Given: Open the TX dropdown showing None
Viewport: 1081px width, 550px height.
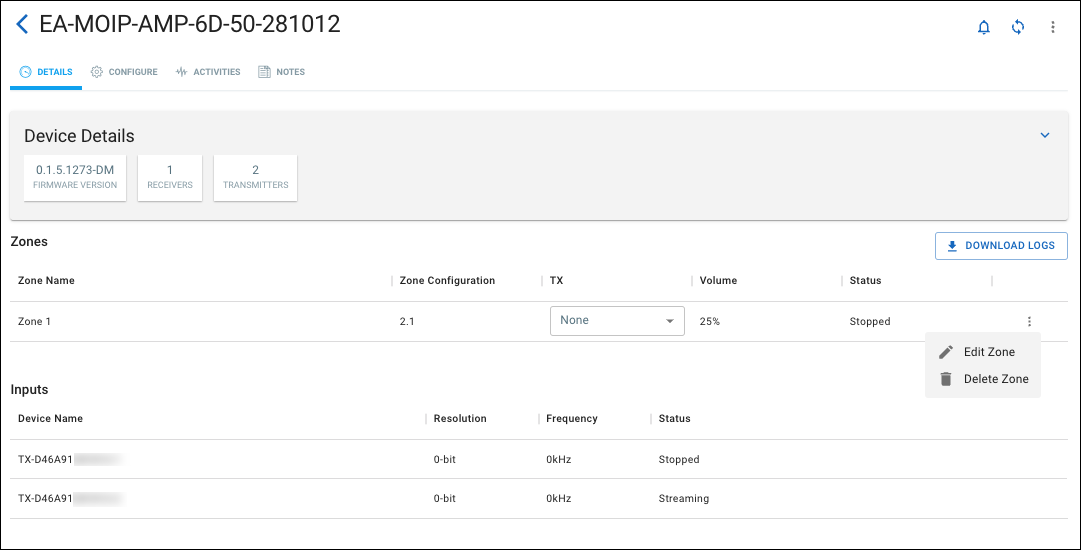Looking at the screenshot, I should pyautogui.click(x=617, y=321).
